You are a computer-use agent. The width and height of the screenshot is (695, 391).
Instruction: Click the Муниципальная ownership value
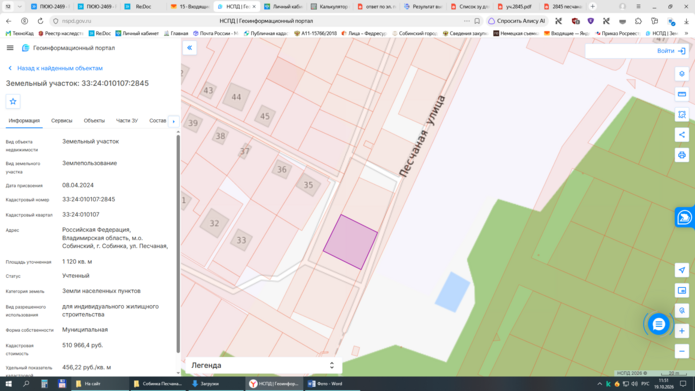pyautogui.click(x=85, y=330)
